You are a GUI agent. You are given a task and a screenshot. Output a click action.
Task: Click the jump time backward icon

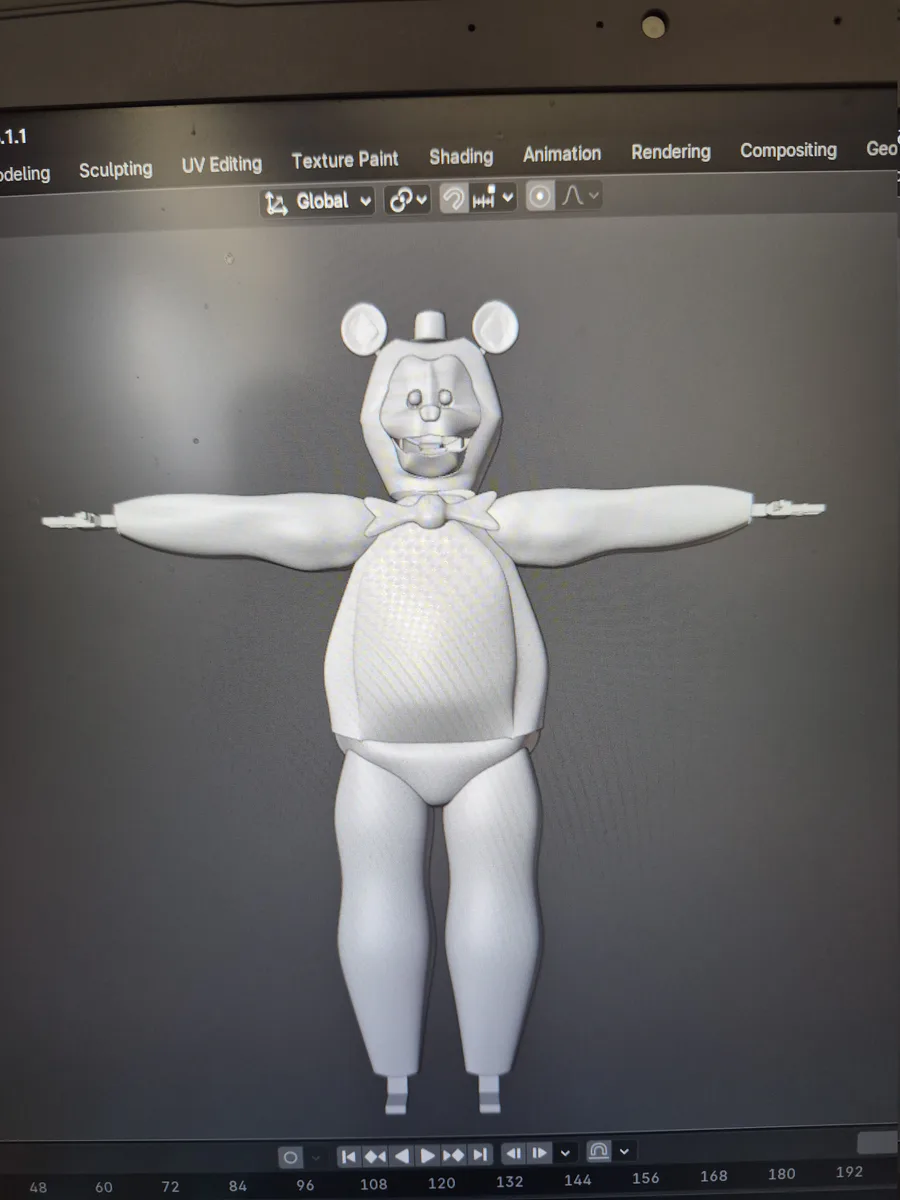[514, 1153]
